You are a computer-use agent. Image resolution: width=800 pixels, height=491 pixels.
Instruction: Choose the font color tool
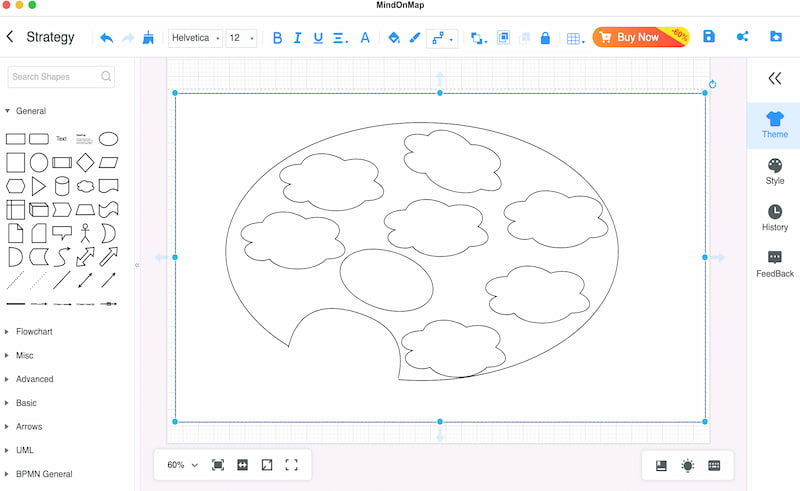[x=365, y=38]
